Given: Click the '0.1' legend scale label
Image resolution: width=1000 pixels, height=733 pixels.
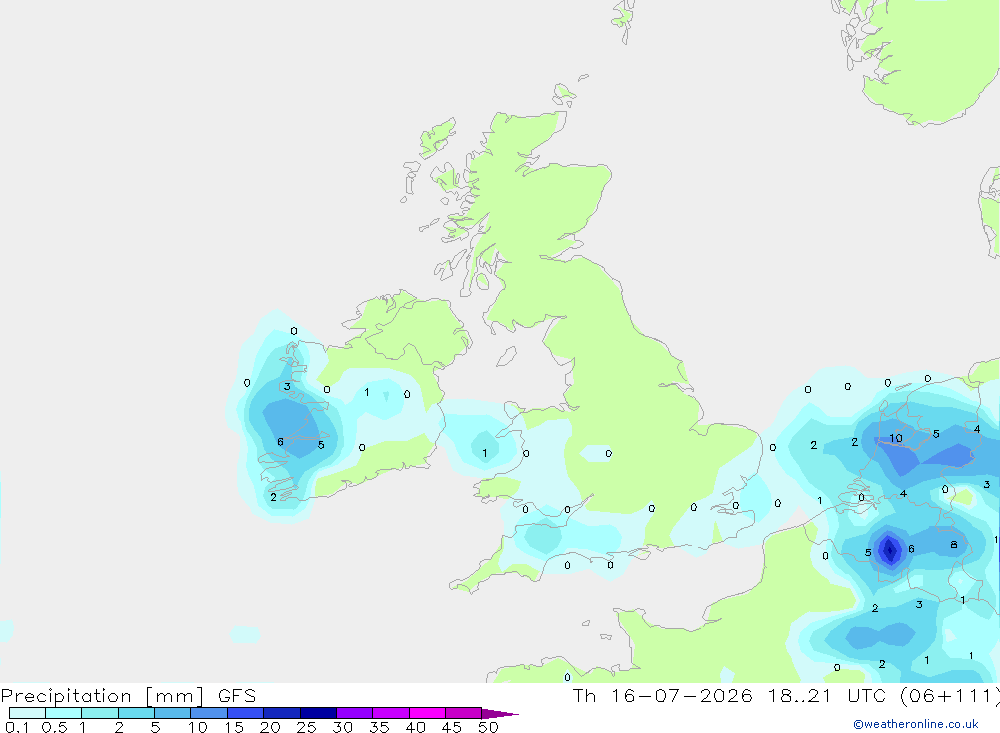Looking at the screenshot, I should [17, 727].
